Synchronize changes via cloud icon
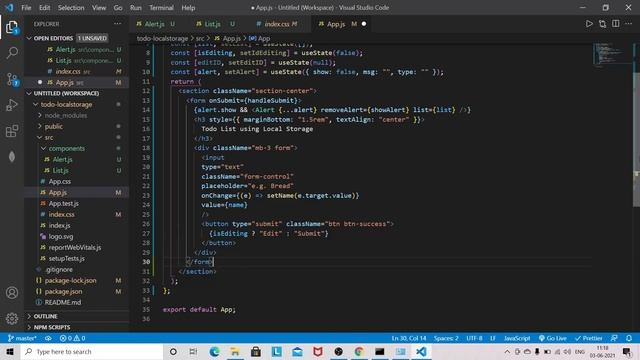This screenshot has height=360, width=640. tap(48, 338)
